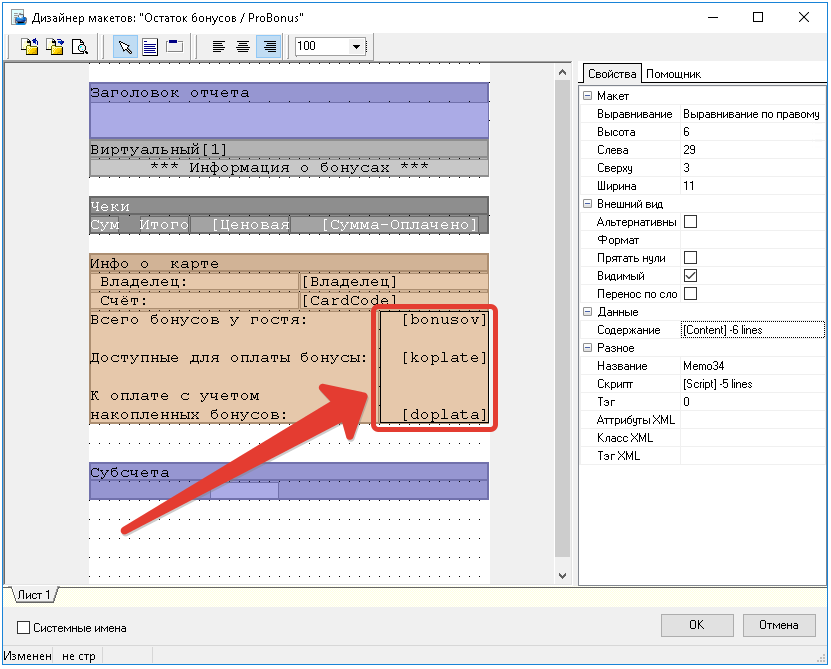
Task: Select the '*** Информация о бонусах ***' memo
Action: pyautogui.click(x=289, y=168)
